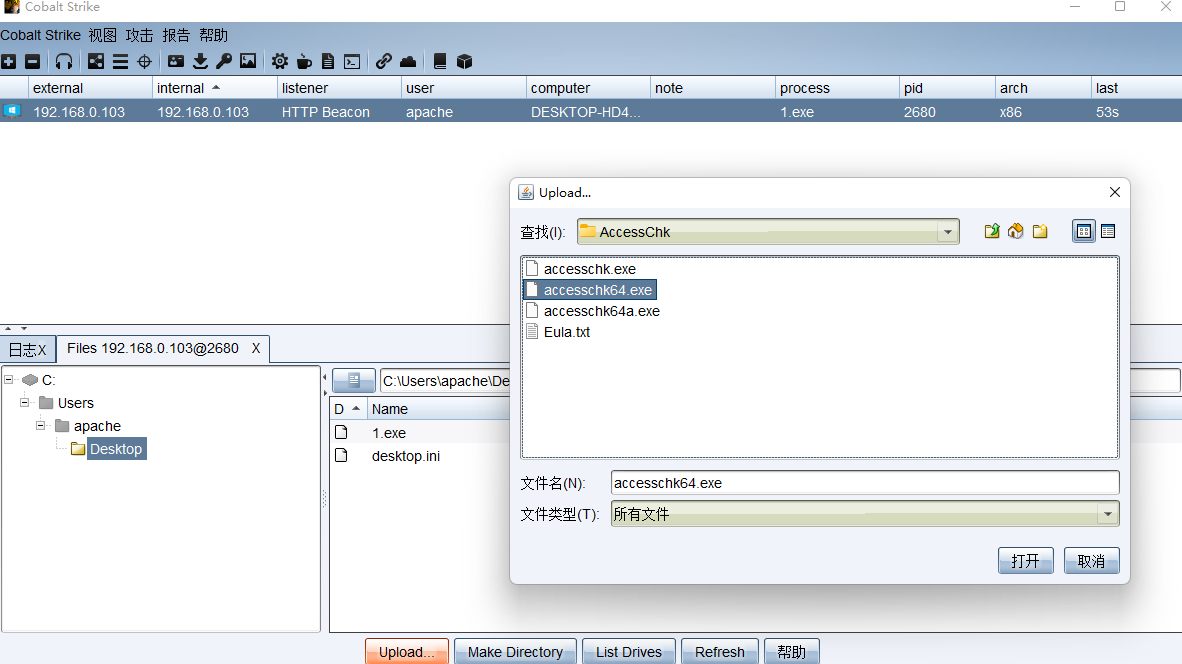Screen dimensions: 1182x664
Task: Click the plus icon to connect to a team server
Action: (9, 62)
